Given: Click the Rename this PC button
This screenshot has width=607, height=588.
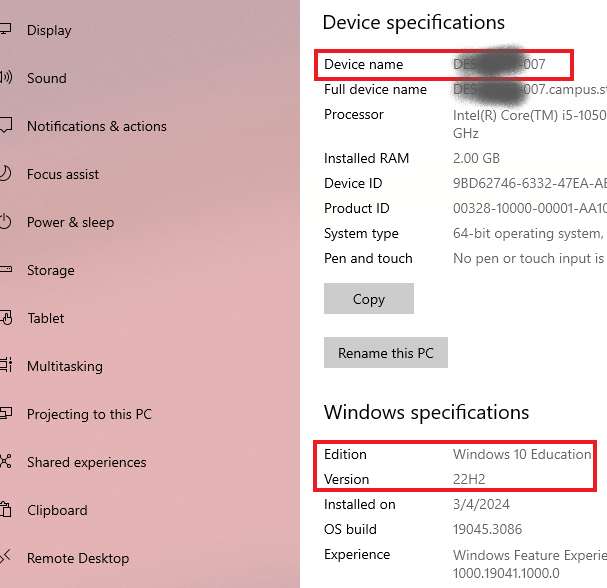Looking at the screenshot, I should click(x=386, y=353).
